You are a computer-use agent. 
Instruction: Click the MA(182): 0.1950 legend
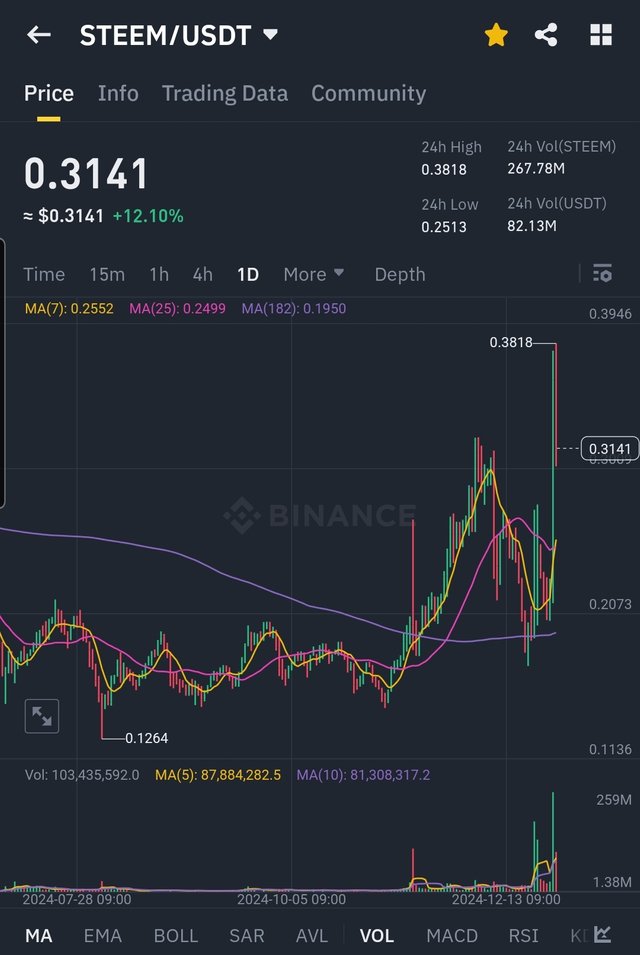(x=294, y=308)
